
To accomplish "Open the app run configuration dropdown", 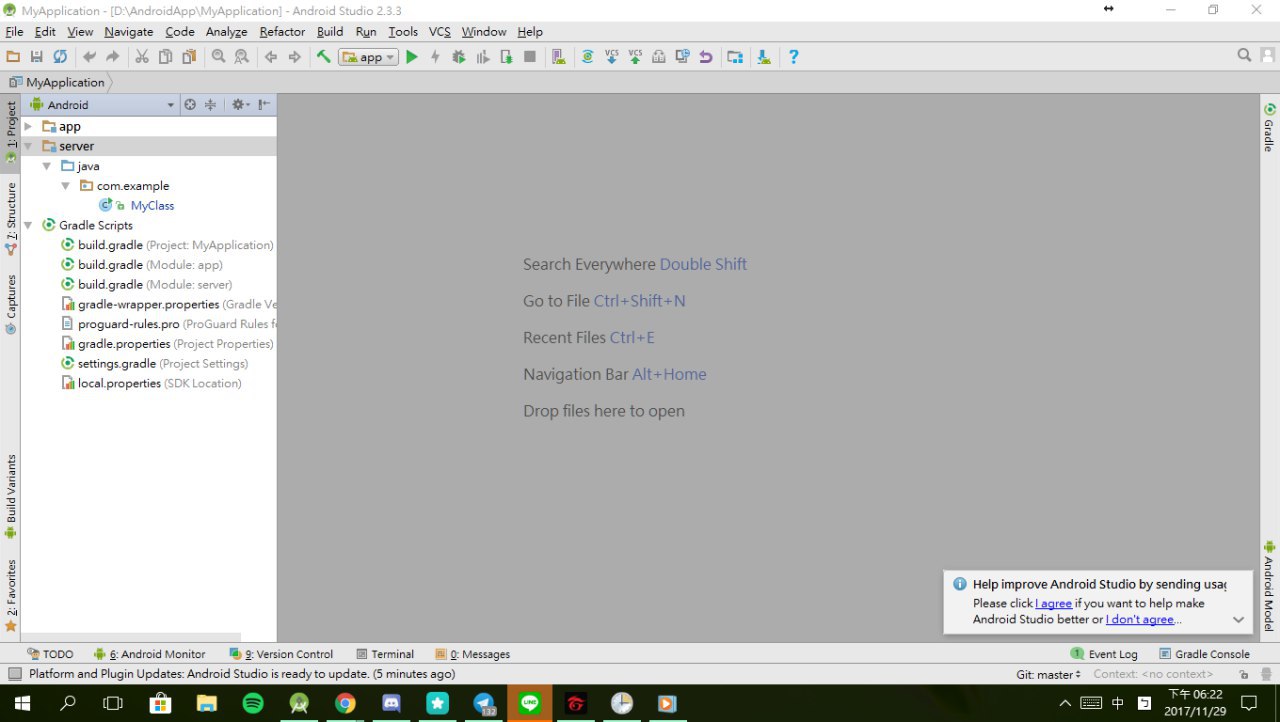I will (x=369, y=57).
